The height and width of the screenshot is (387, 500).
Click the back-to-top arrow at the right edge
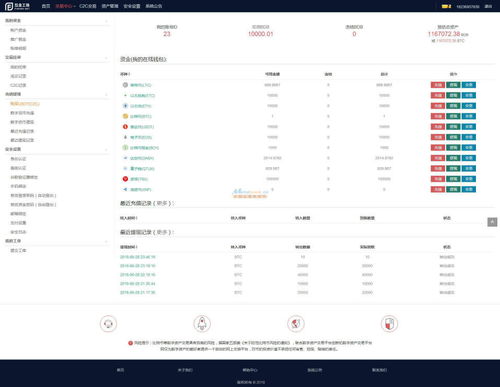[492, 222]
